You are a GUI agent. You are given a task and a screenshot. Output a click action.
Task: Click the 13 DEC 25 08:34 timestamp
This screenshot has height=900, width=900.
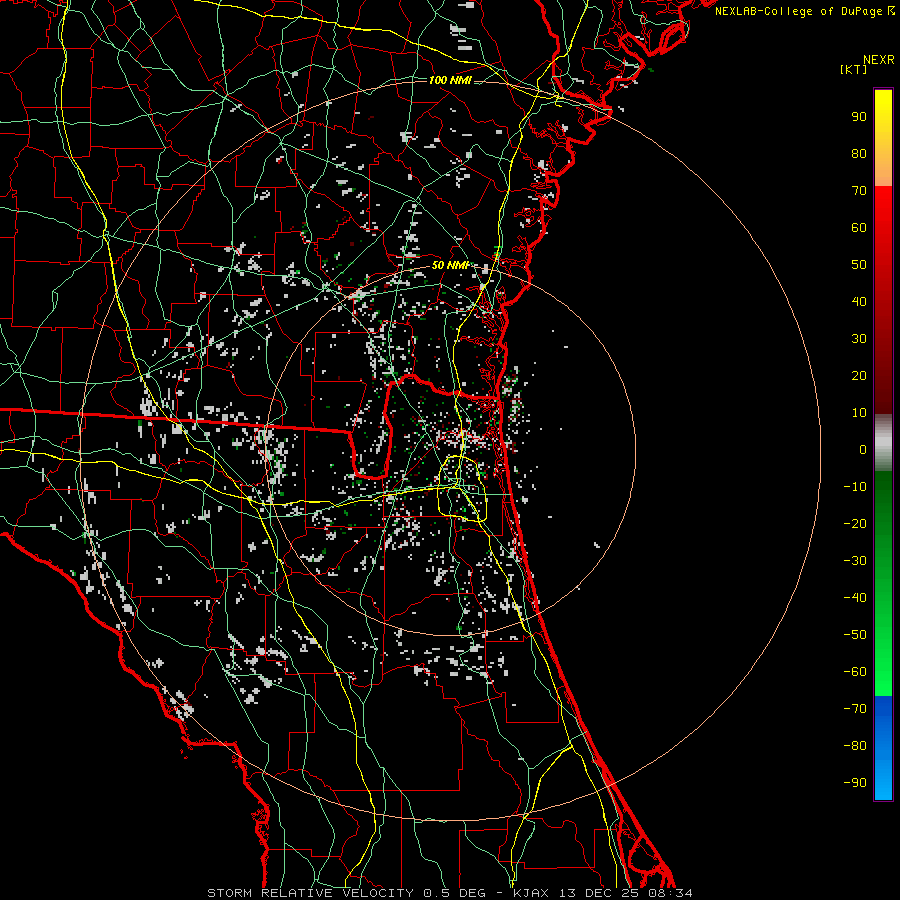pos(626,892)
